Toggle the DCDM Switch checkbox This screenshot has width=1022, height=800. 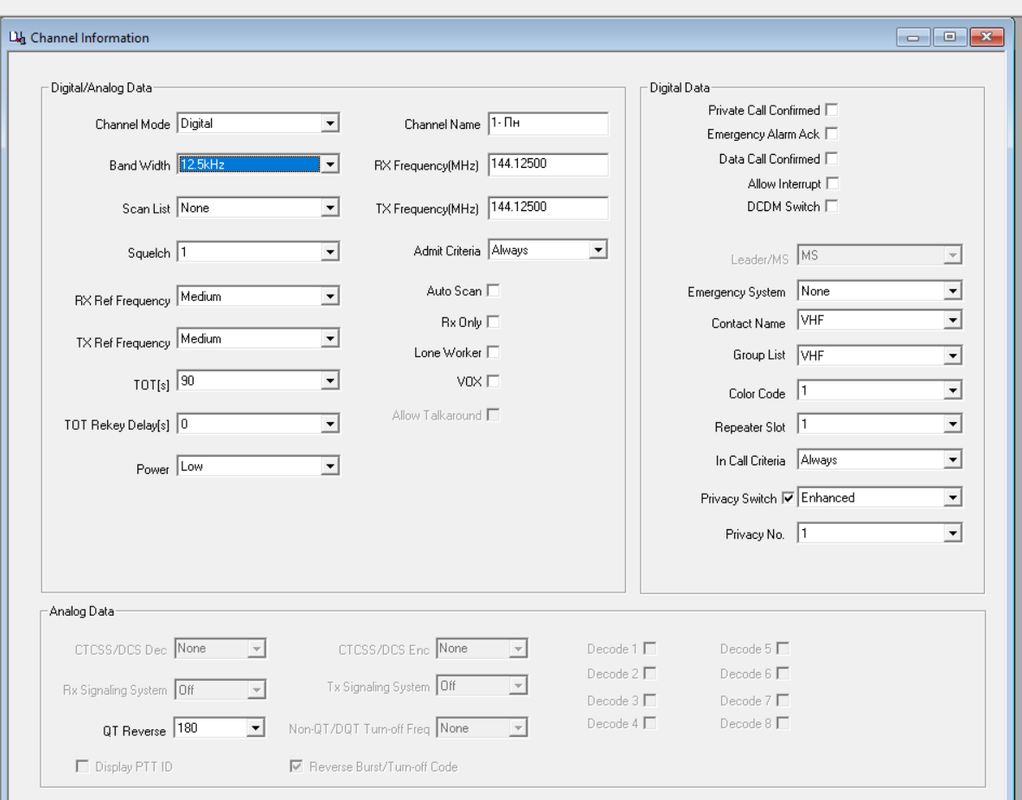pyautogui.click(x=832, y=206)
